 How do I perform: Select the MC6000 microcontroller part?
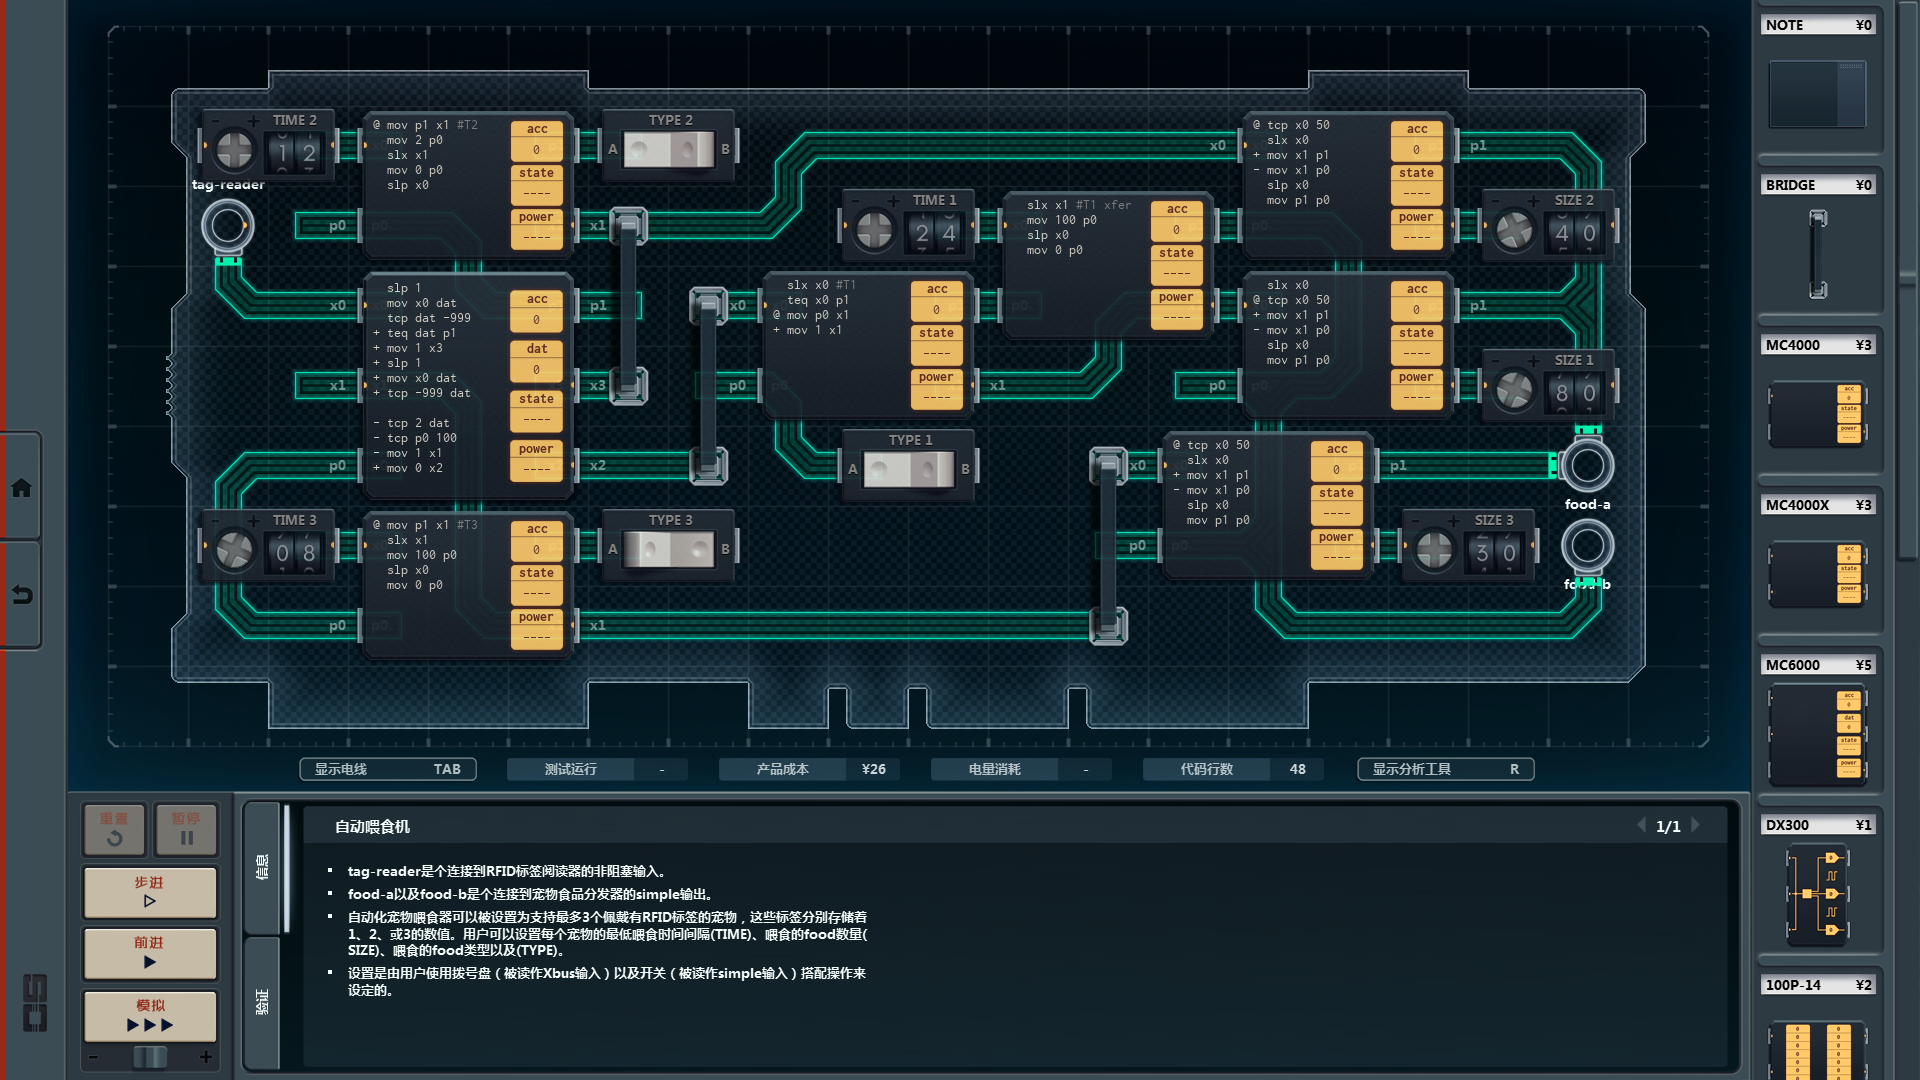pyautogui.click(x=1816, y=735)
